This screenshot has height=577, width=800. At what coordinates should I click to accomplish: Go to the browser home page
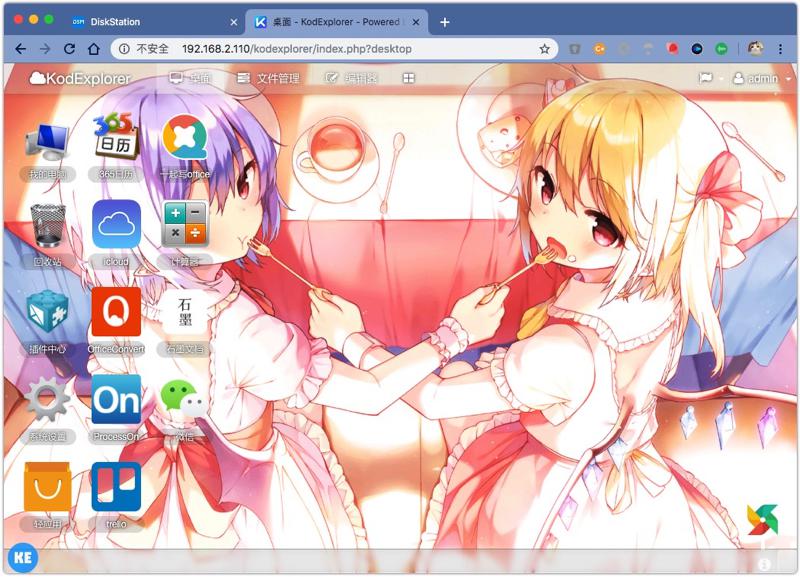click(94, 49)
